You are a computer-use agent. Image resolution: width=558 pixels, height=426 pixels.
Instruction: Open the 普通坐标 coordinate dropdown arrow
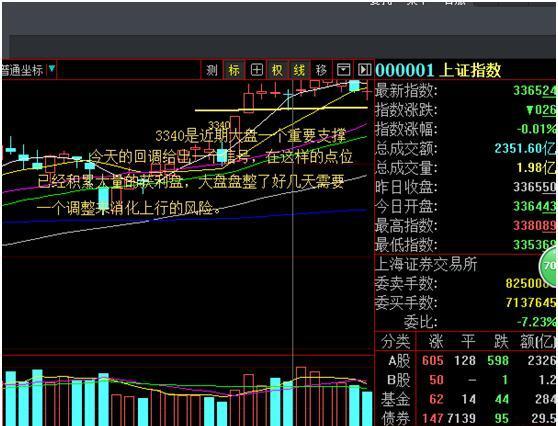(52, 68)
